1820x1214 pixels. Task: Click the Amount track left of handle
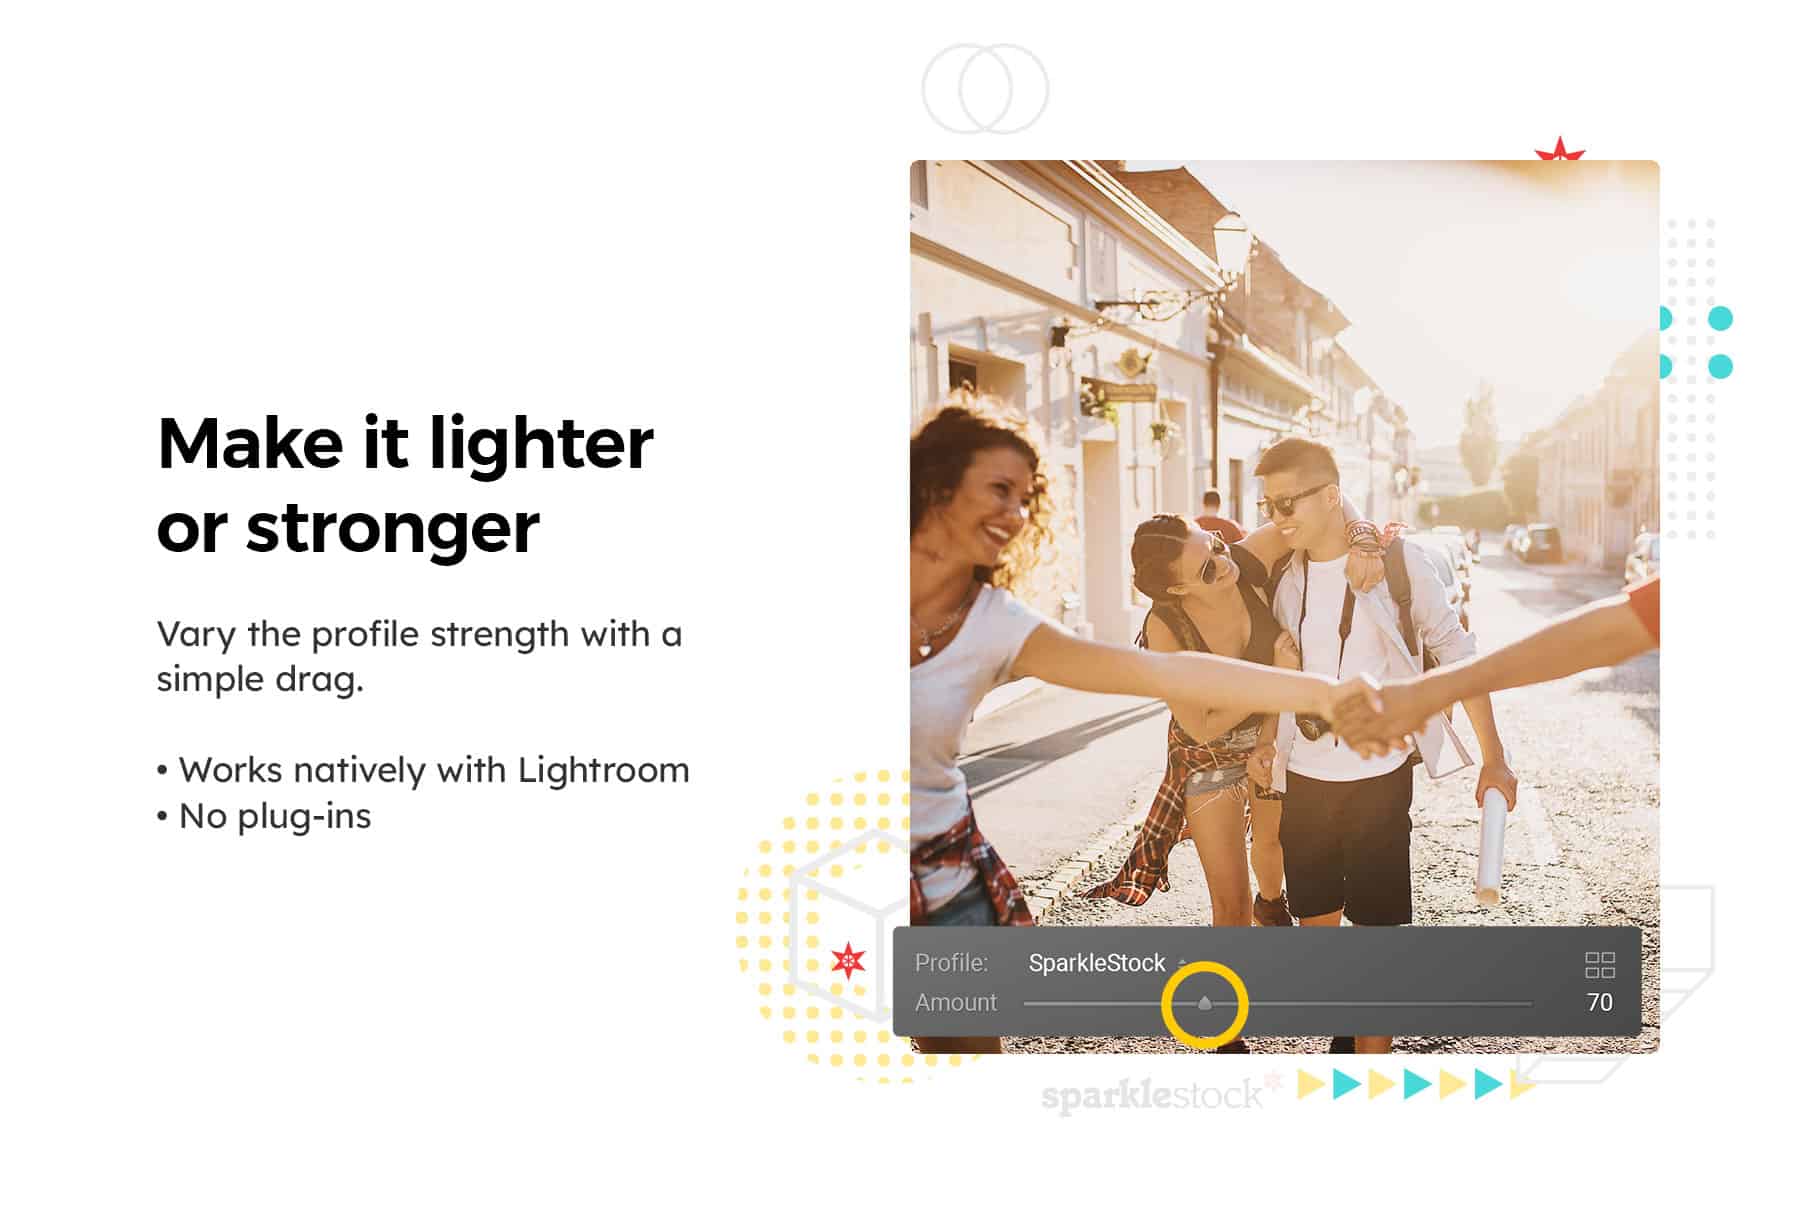click(x=1110, y=1003)
